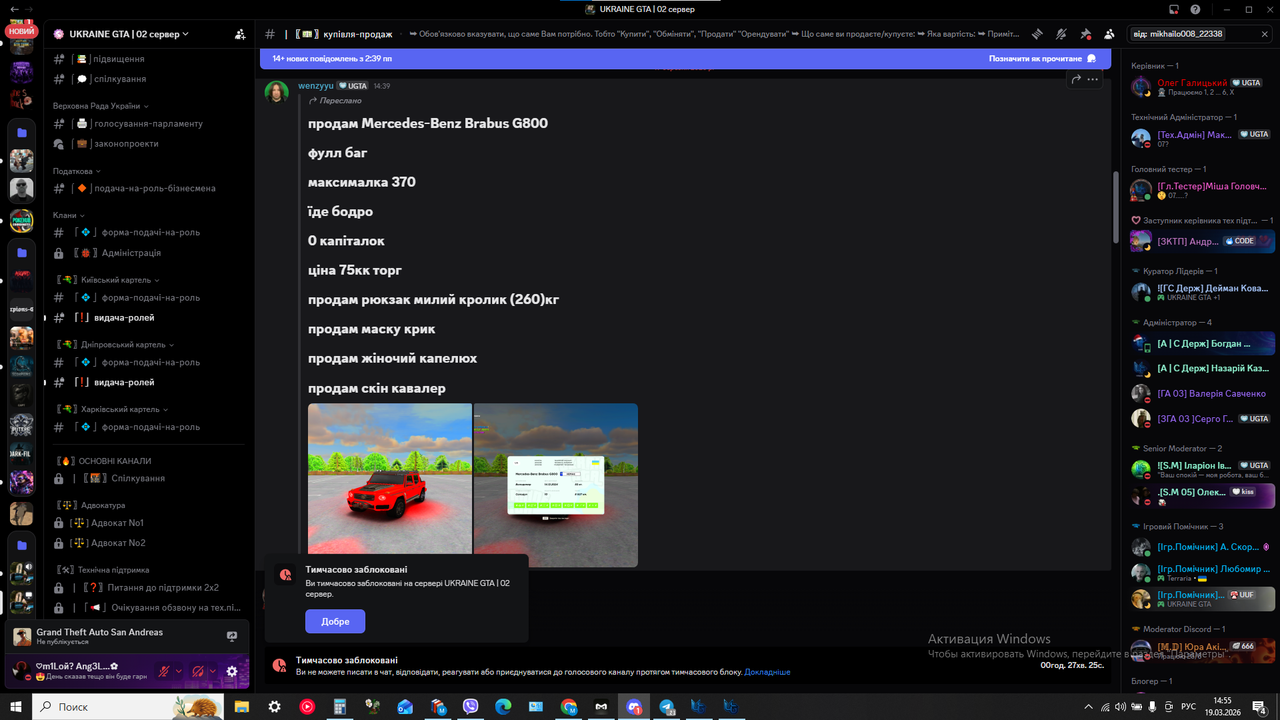The image size is (1280, 720).
Task: Collapse the Верховна Рада України category
Action: (x=101, y=106)
